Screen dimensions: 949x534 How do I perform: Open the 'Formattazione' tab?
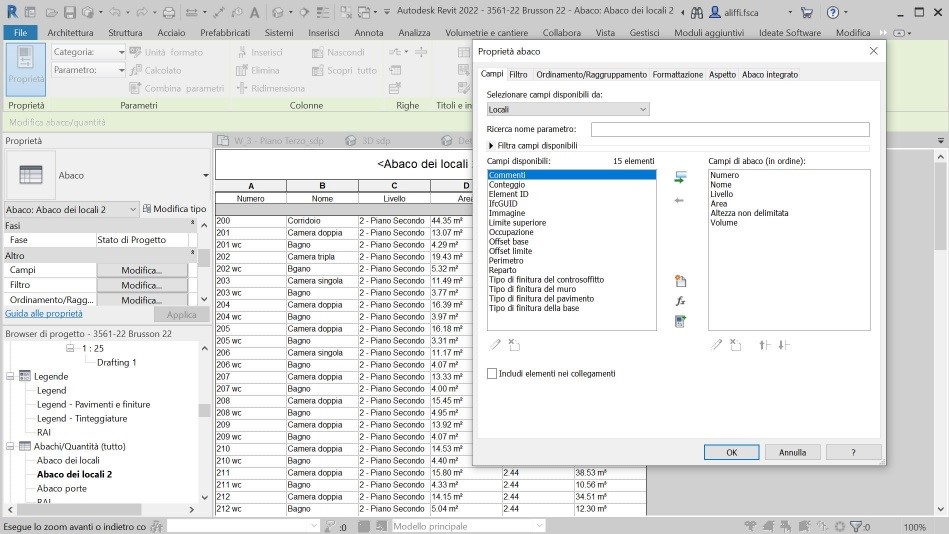pyautogui.click(x=678, y=75)
